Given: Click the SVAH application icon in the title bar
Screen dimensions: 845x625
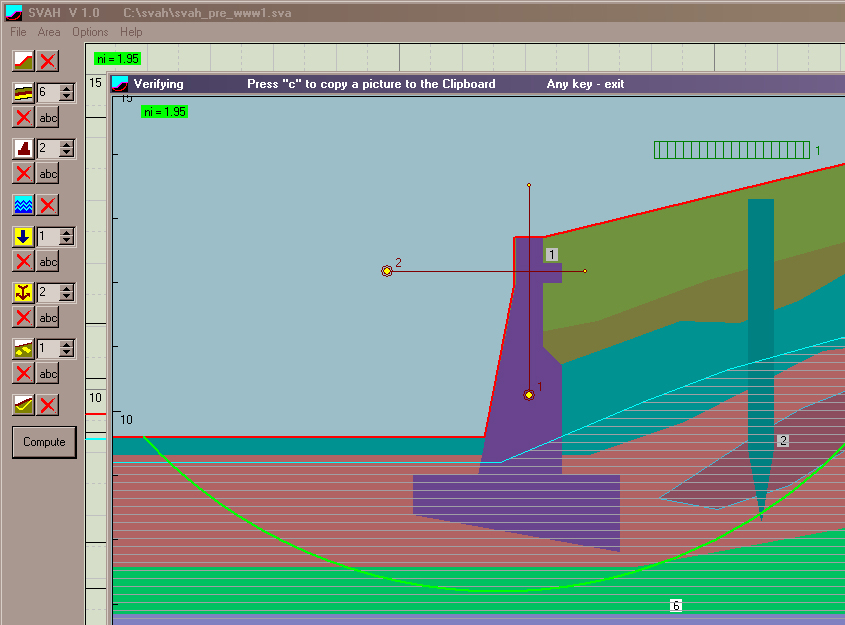Looking at the screenshot, I should pyautogui.click(x=13, y=12).
